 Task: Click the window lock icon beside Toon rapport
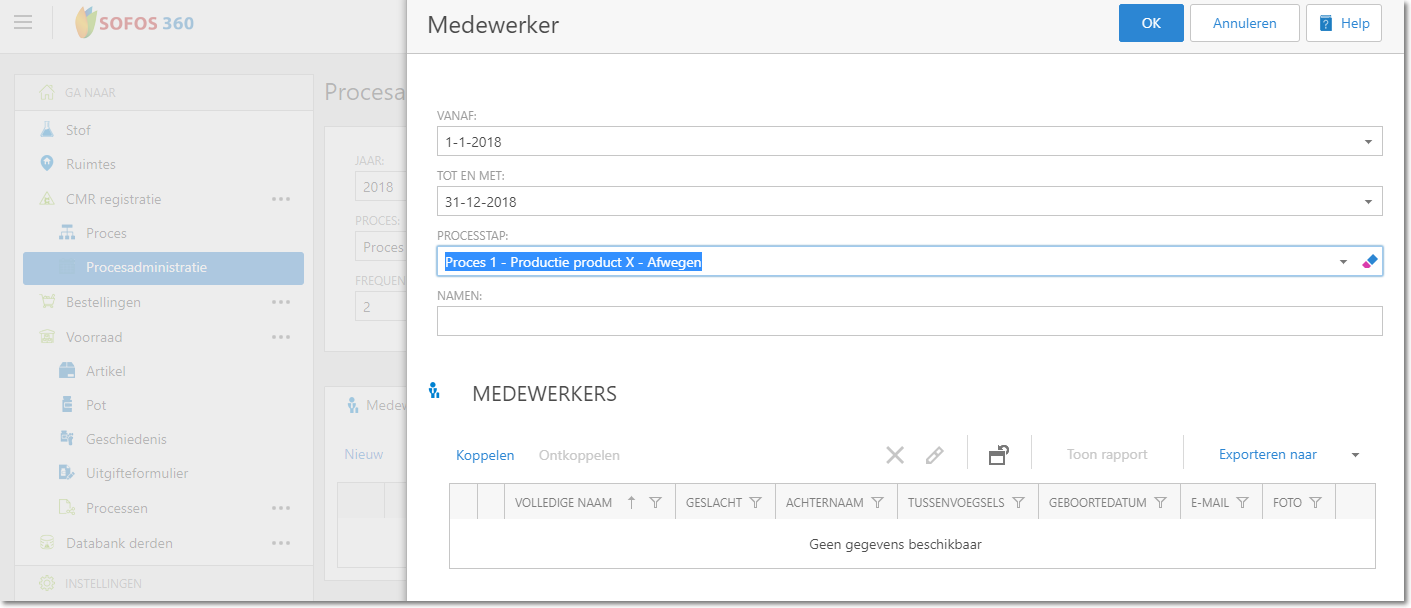click(x=998, y=455)
